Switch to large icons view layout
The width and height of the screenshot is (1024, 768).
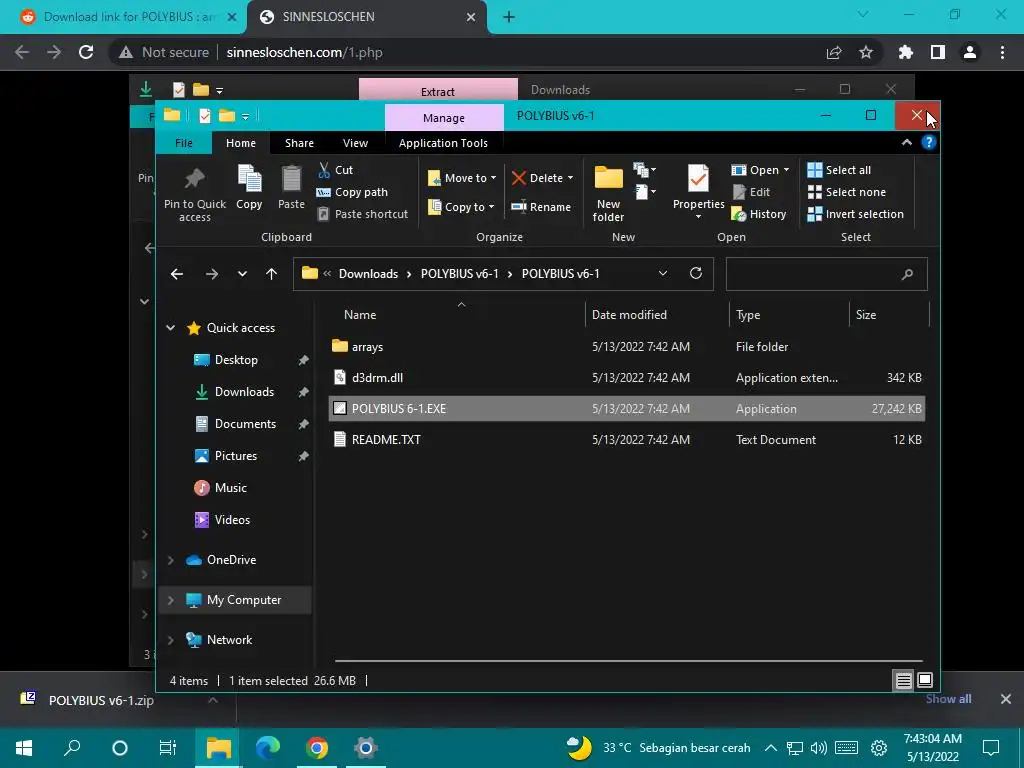925,680
